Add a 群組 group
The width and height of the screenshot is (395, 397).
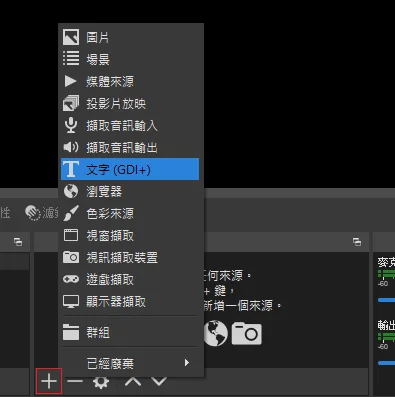(x=130, y=332)
